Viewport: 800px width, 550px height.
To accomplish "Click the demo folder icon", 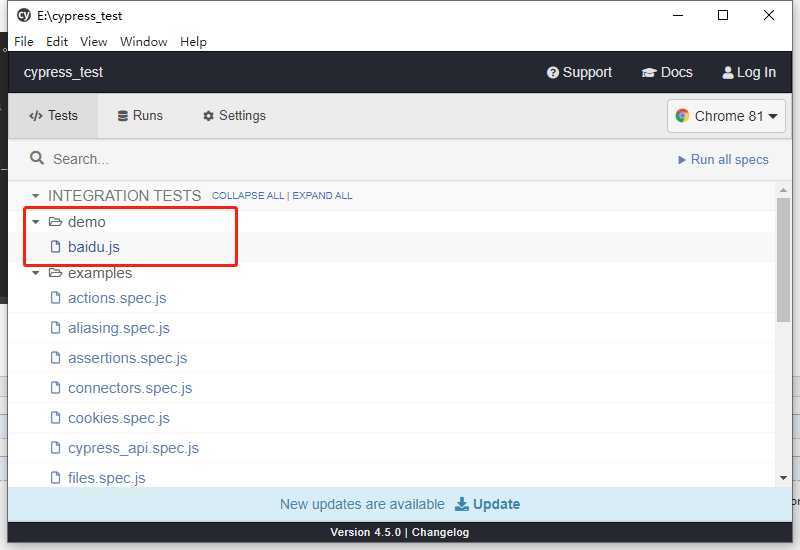I will (55, 221).
